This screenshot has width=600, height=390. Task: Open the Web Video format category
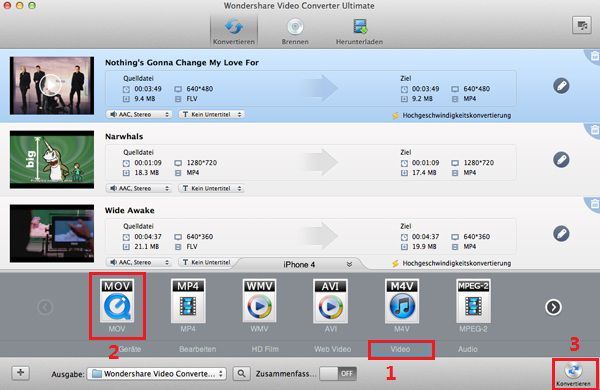point(333,349)
